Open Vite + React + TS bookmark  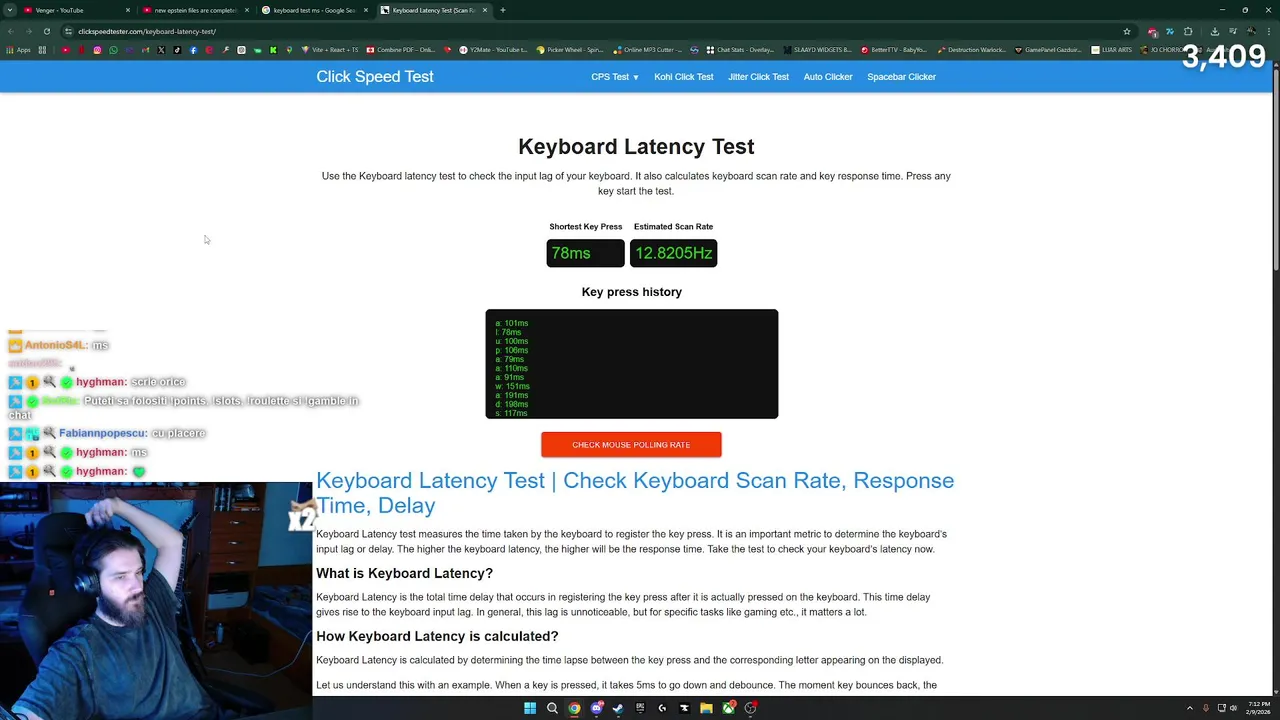coord(330,50)
